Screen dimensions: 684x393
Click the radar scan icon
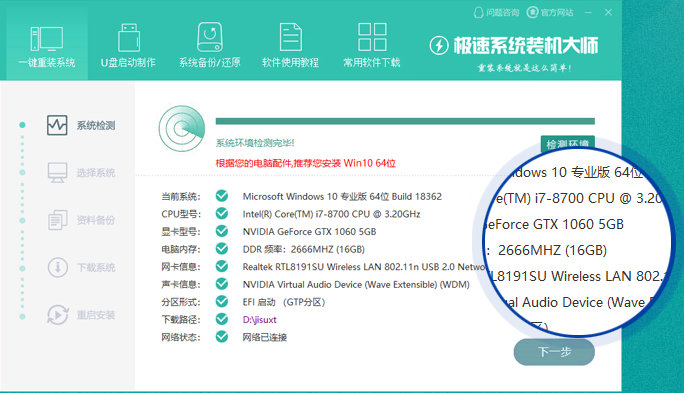coord(182,128)
